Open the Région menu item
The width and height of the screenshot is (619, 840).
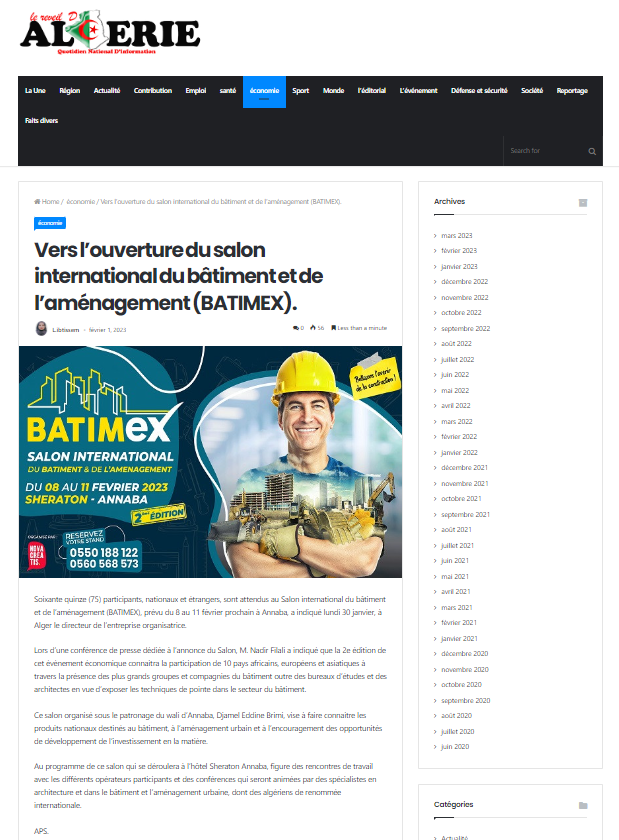(70, 91)
